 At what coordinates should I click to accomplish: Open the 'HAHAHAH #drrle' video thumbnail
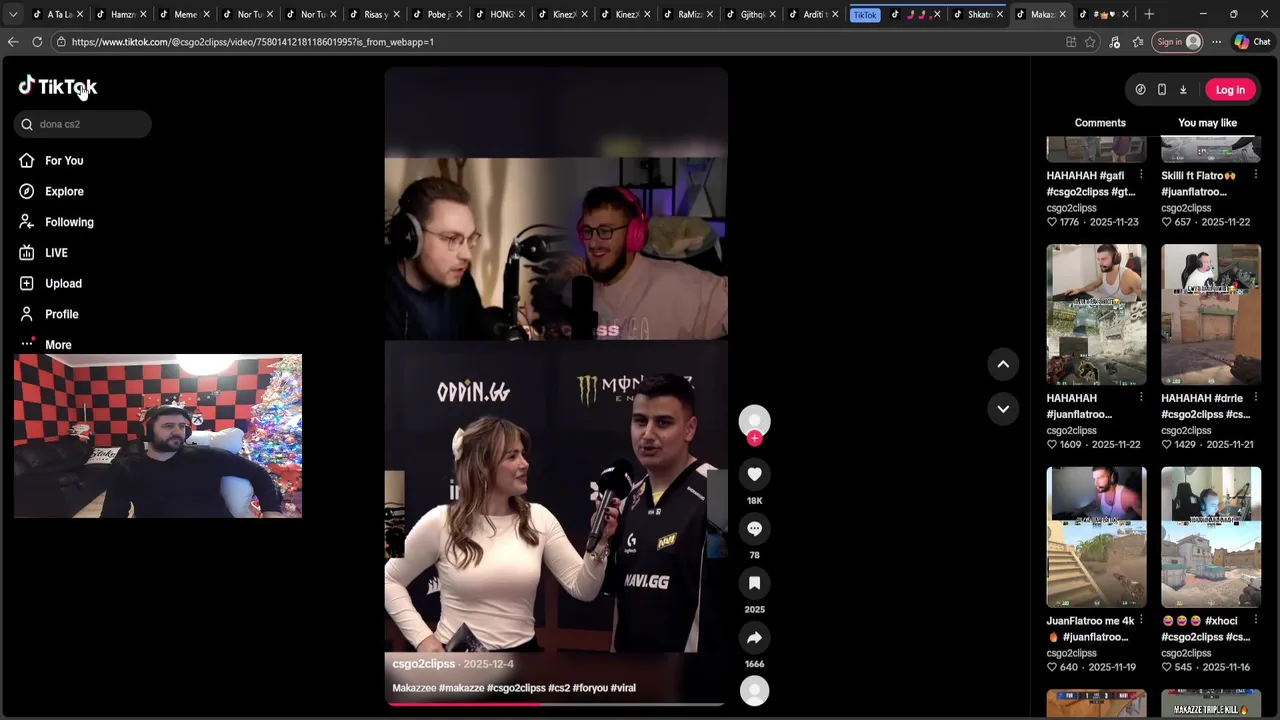click(x=1211, y=314)
